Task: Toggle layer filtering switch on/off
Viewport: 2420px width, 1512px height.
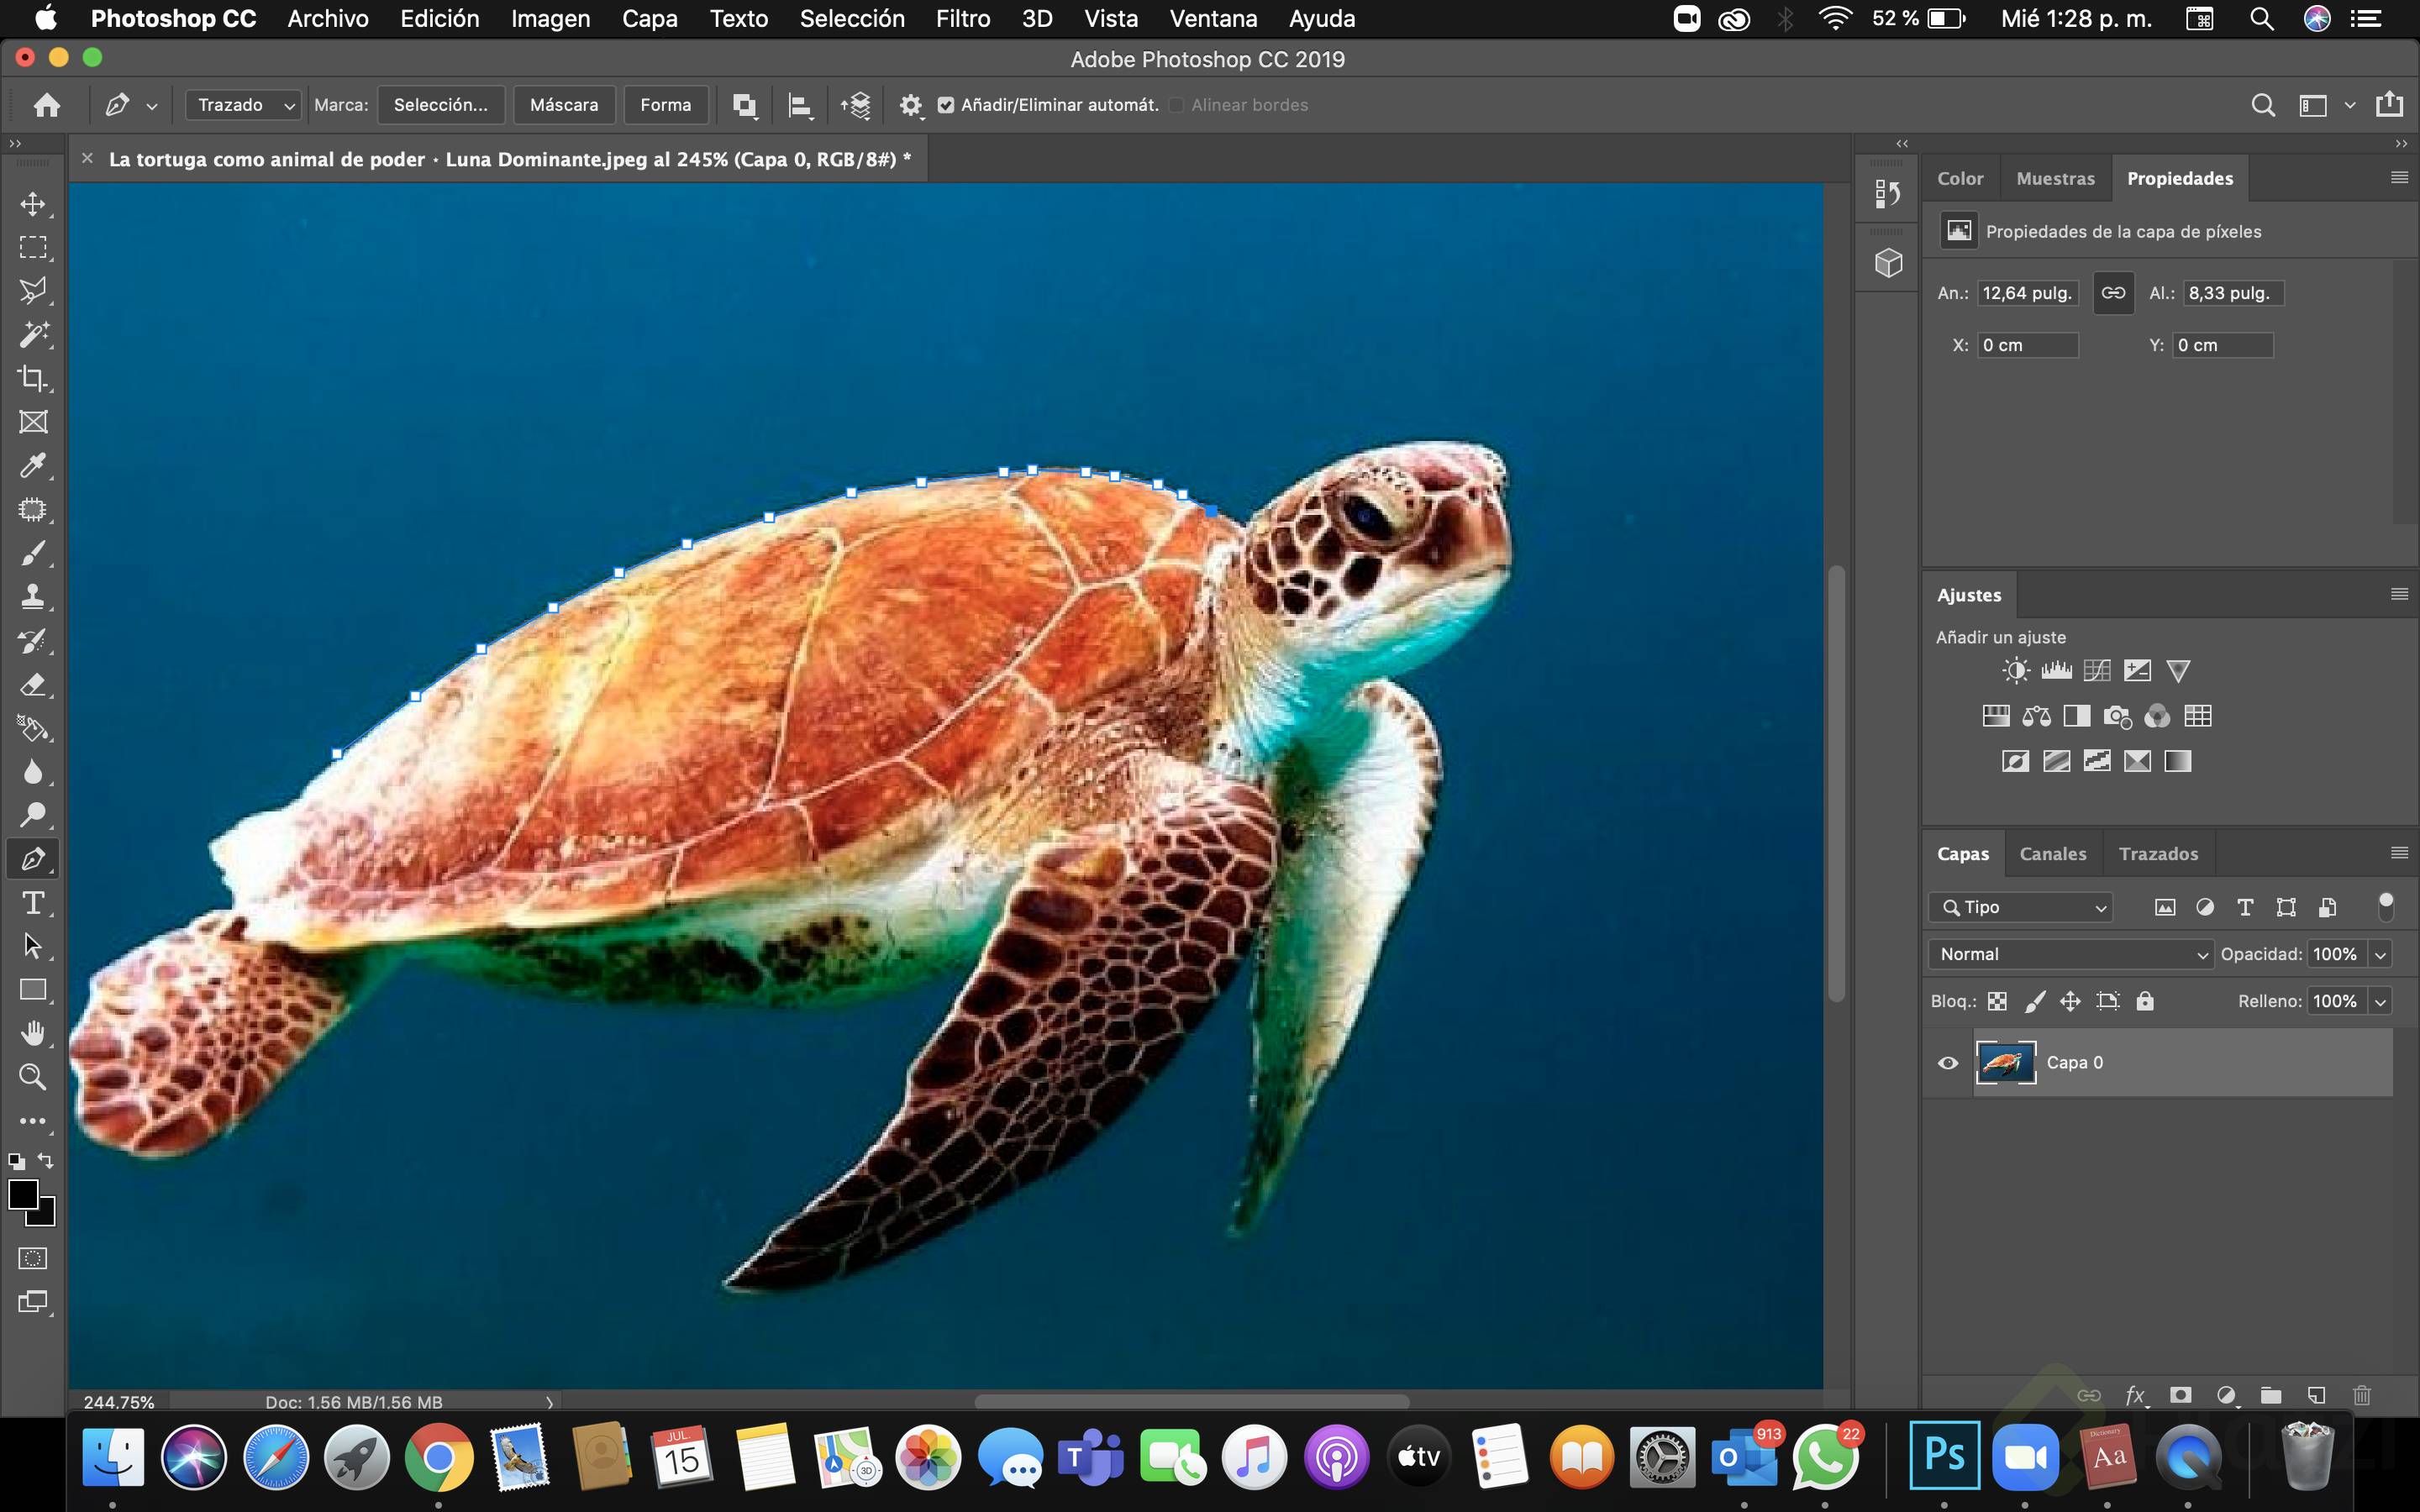Action: pyautogui.click(x=2386, y=906)
